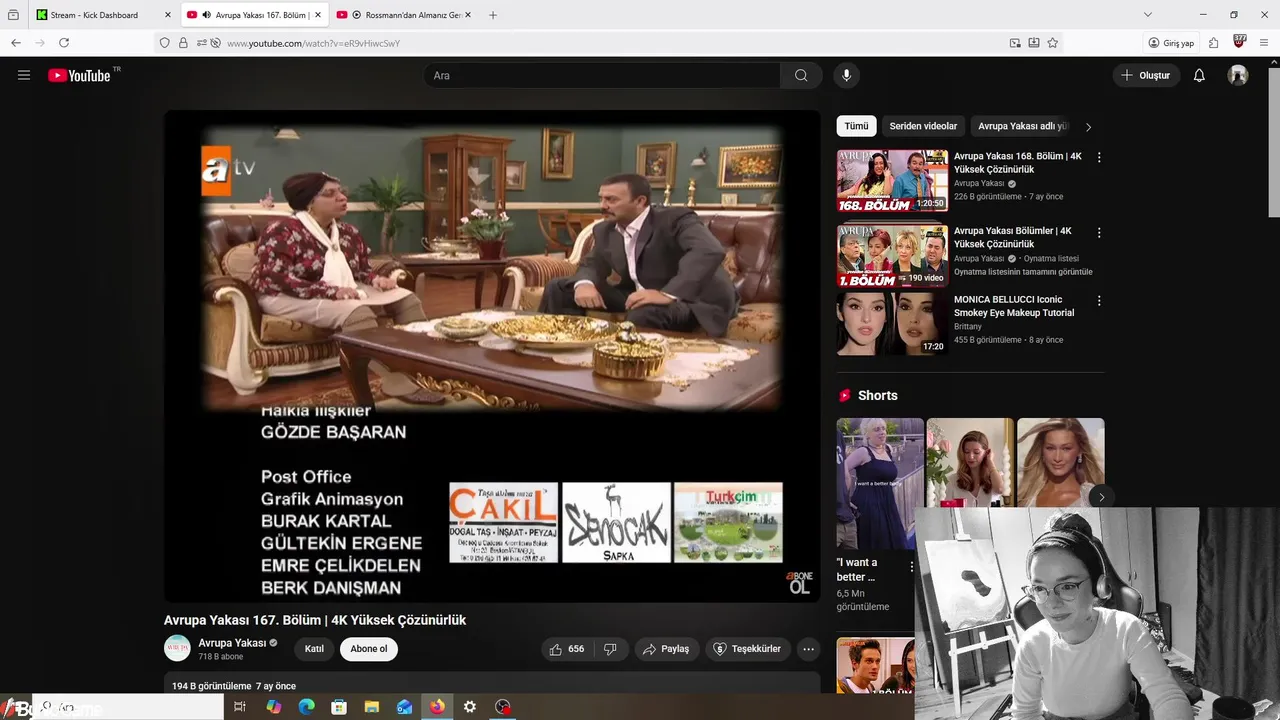Reload the current page

pos(64,43)
